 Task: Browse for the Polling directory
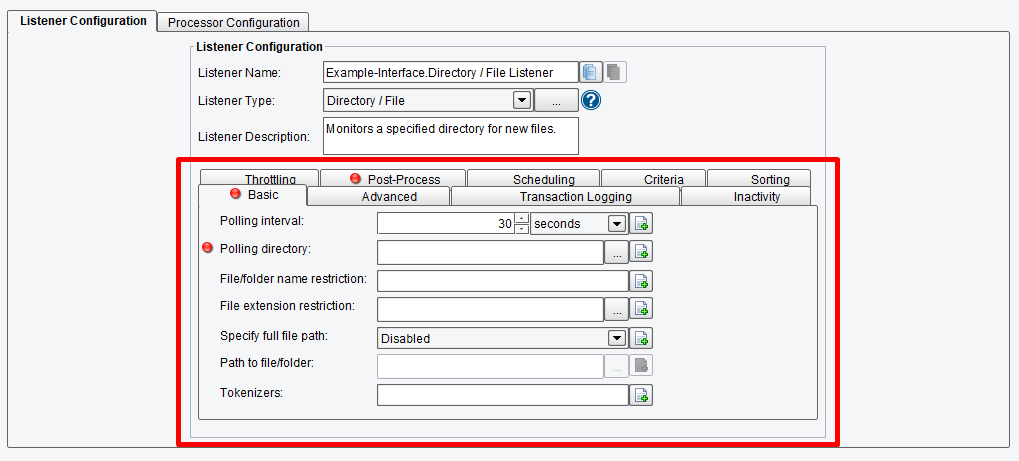point(617,252)
